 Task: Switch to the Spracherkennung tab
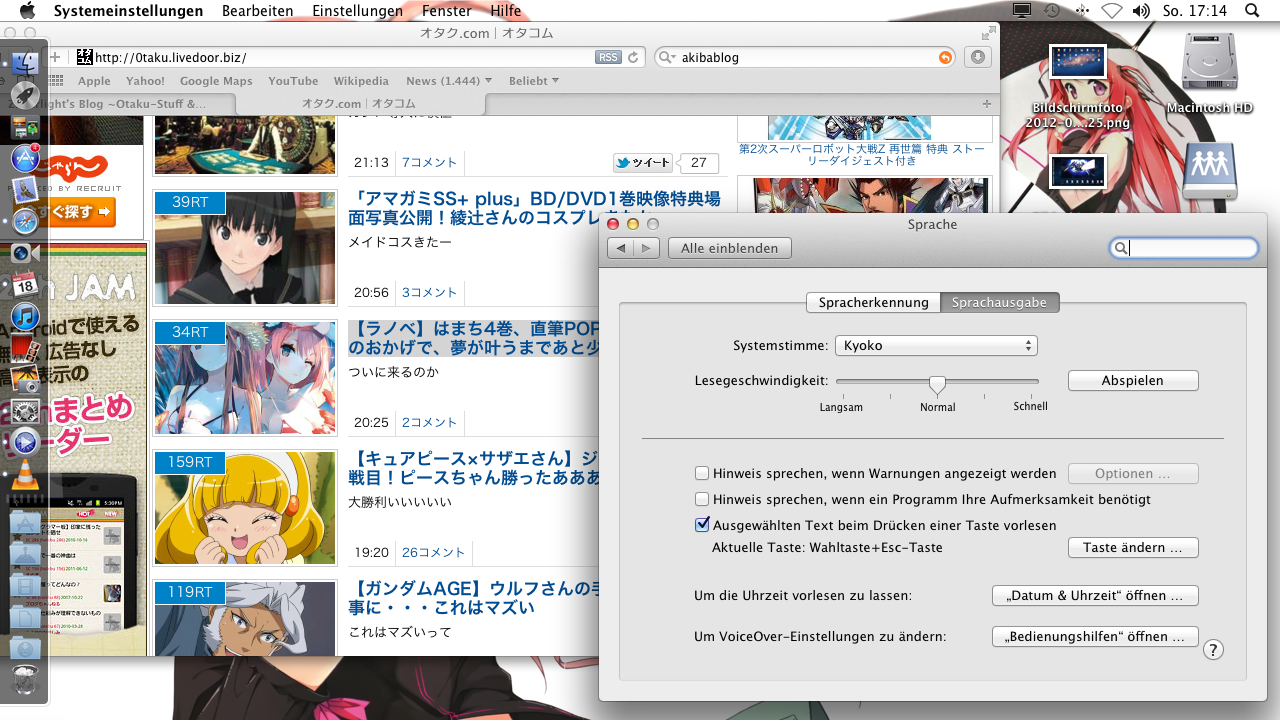click(x=874, y=303)
